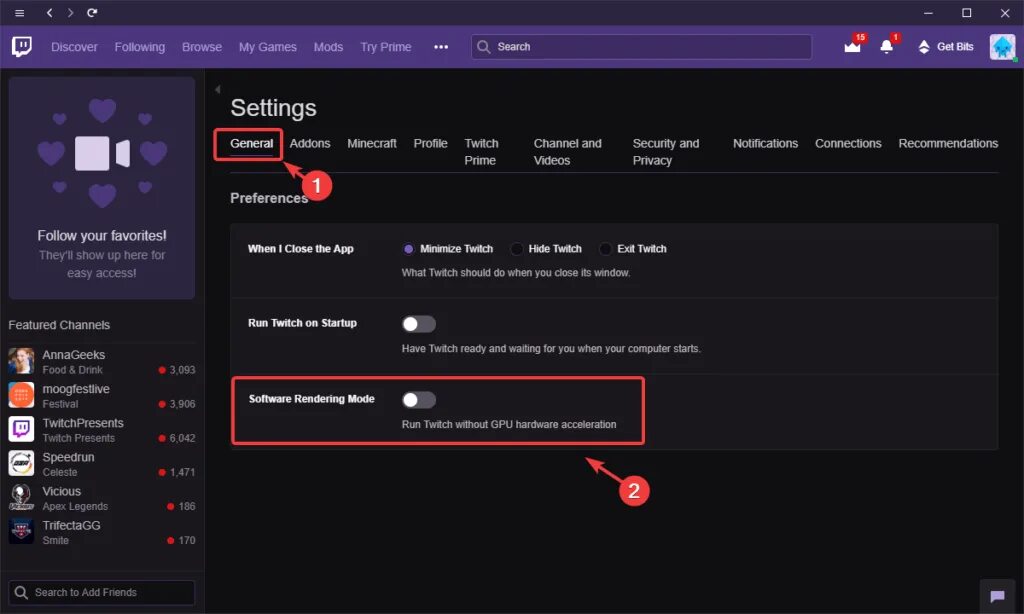
Task: Click the friends search magnifier icon
Action: (x=21, y=592)
